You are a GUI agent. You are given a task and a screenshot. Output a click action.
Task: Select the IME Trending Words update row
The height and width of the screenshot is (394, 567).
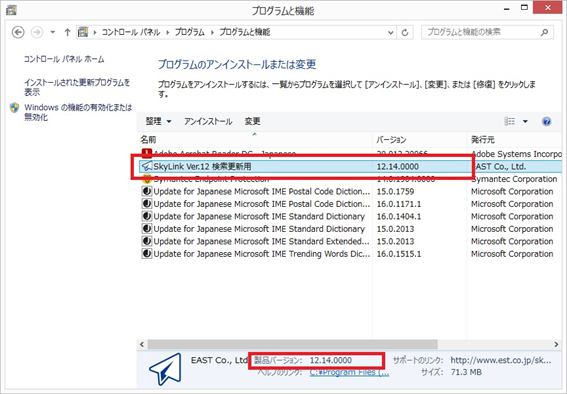(351, 254)
